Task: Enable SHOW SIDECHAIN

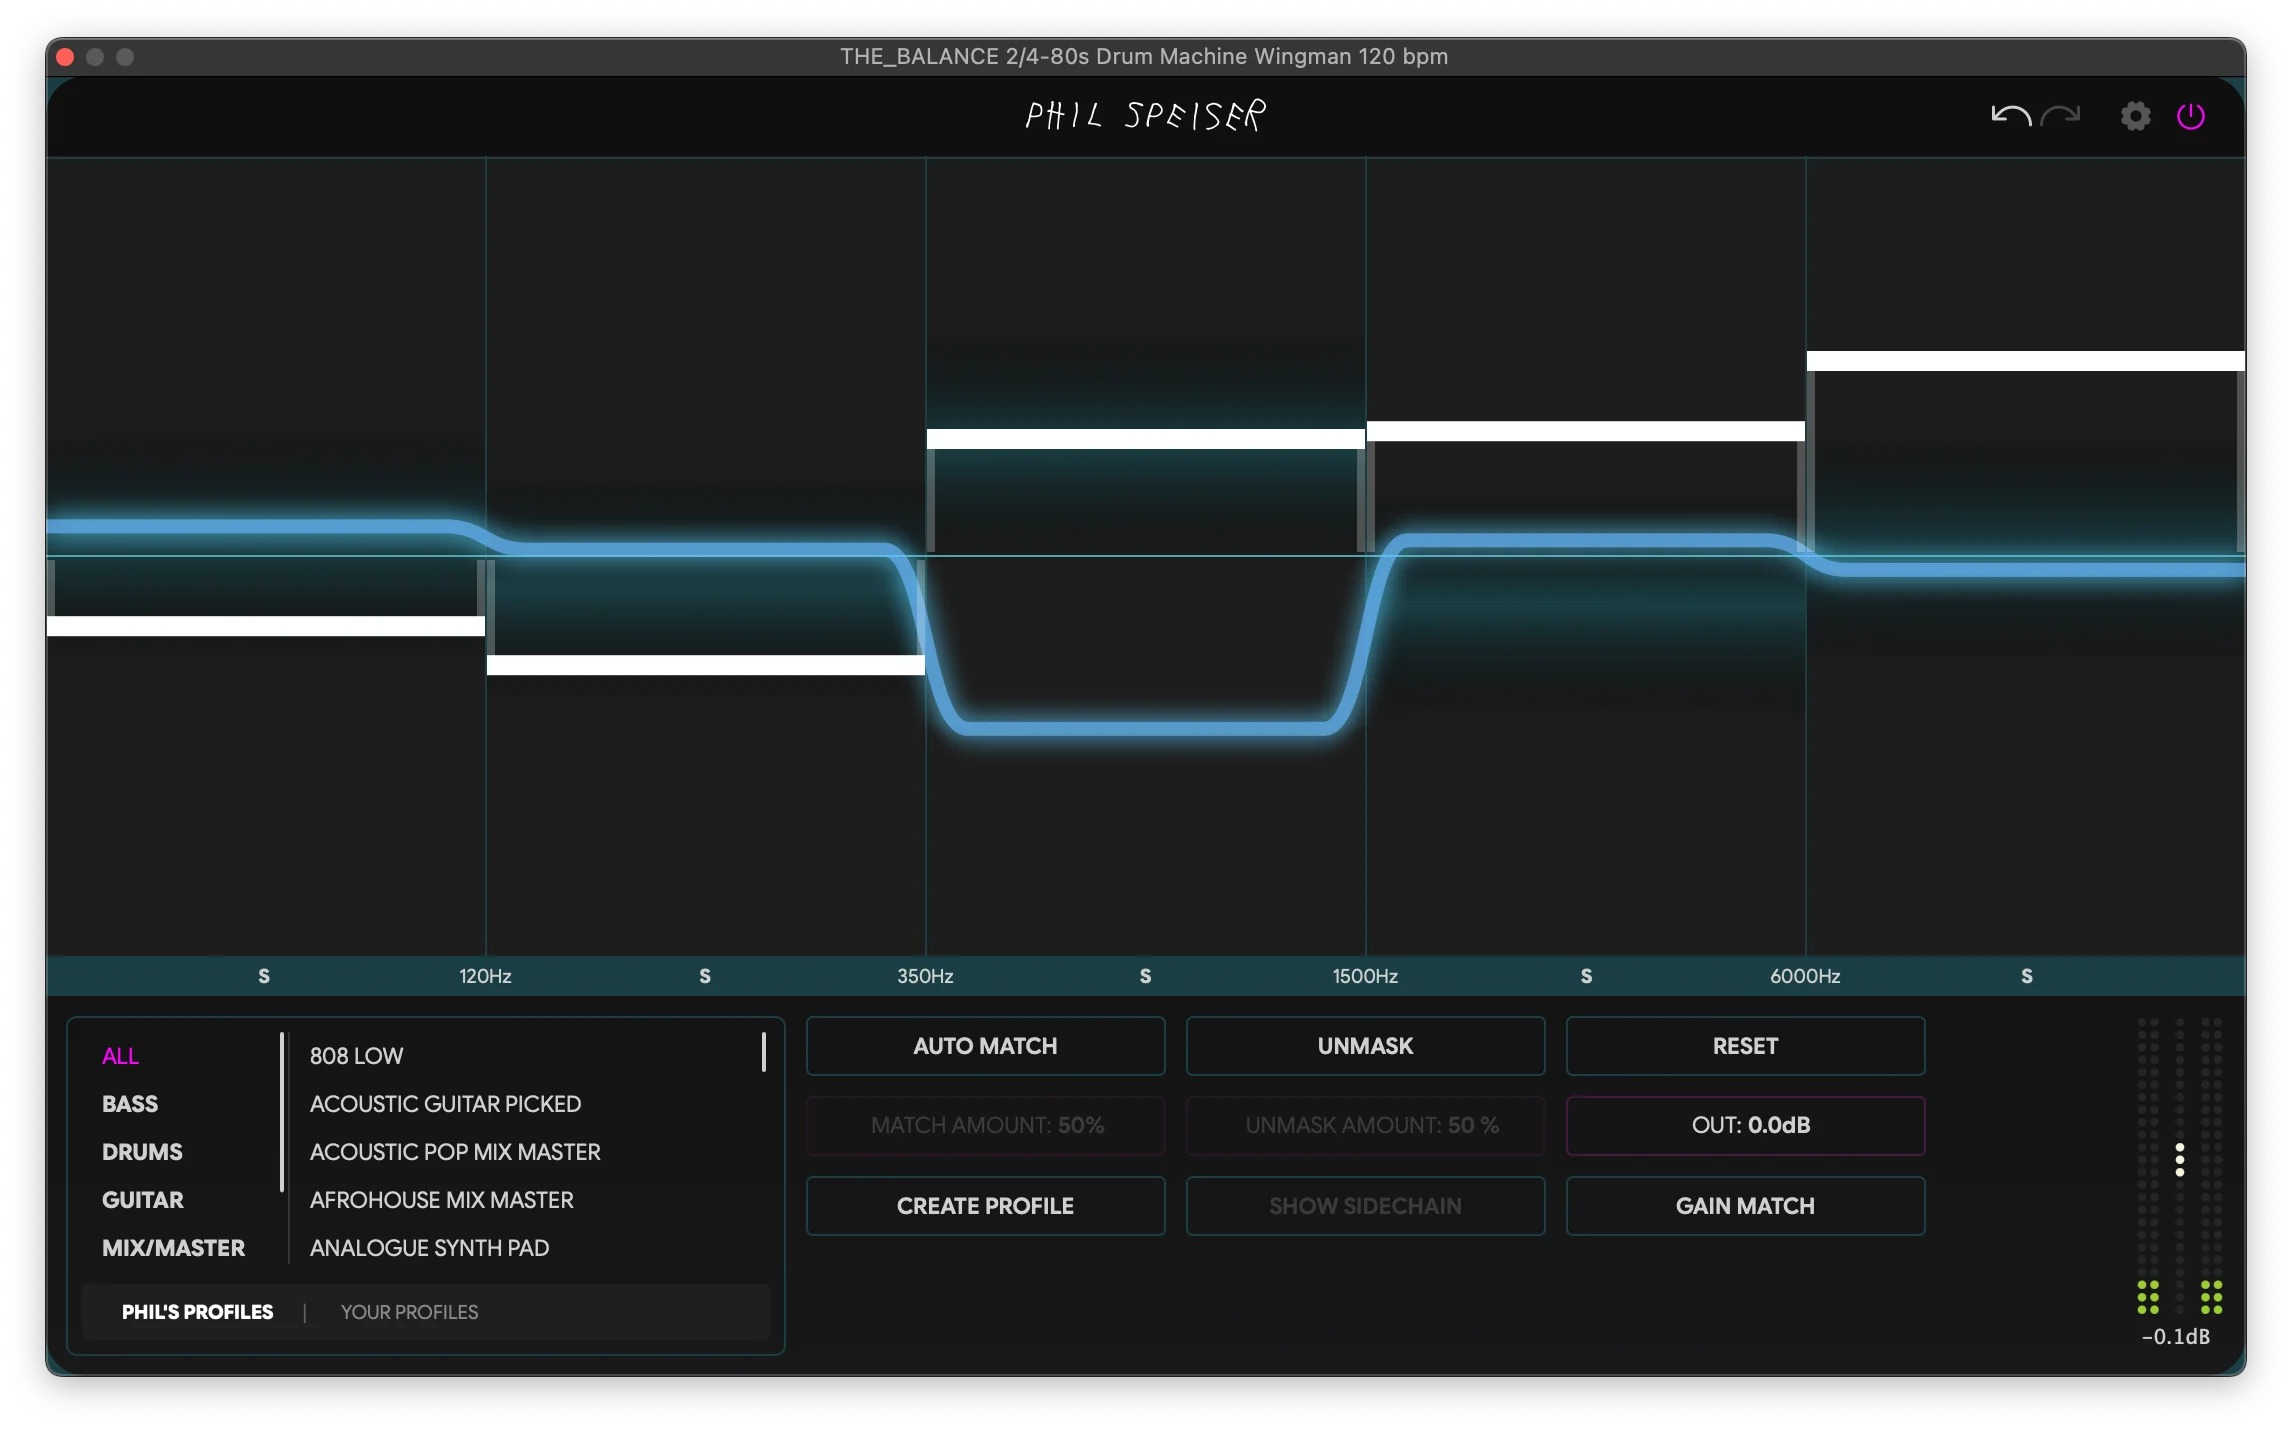Action: (x=1365, y=1206)
